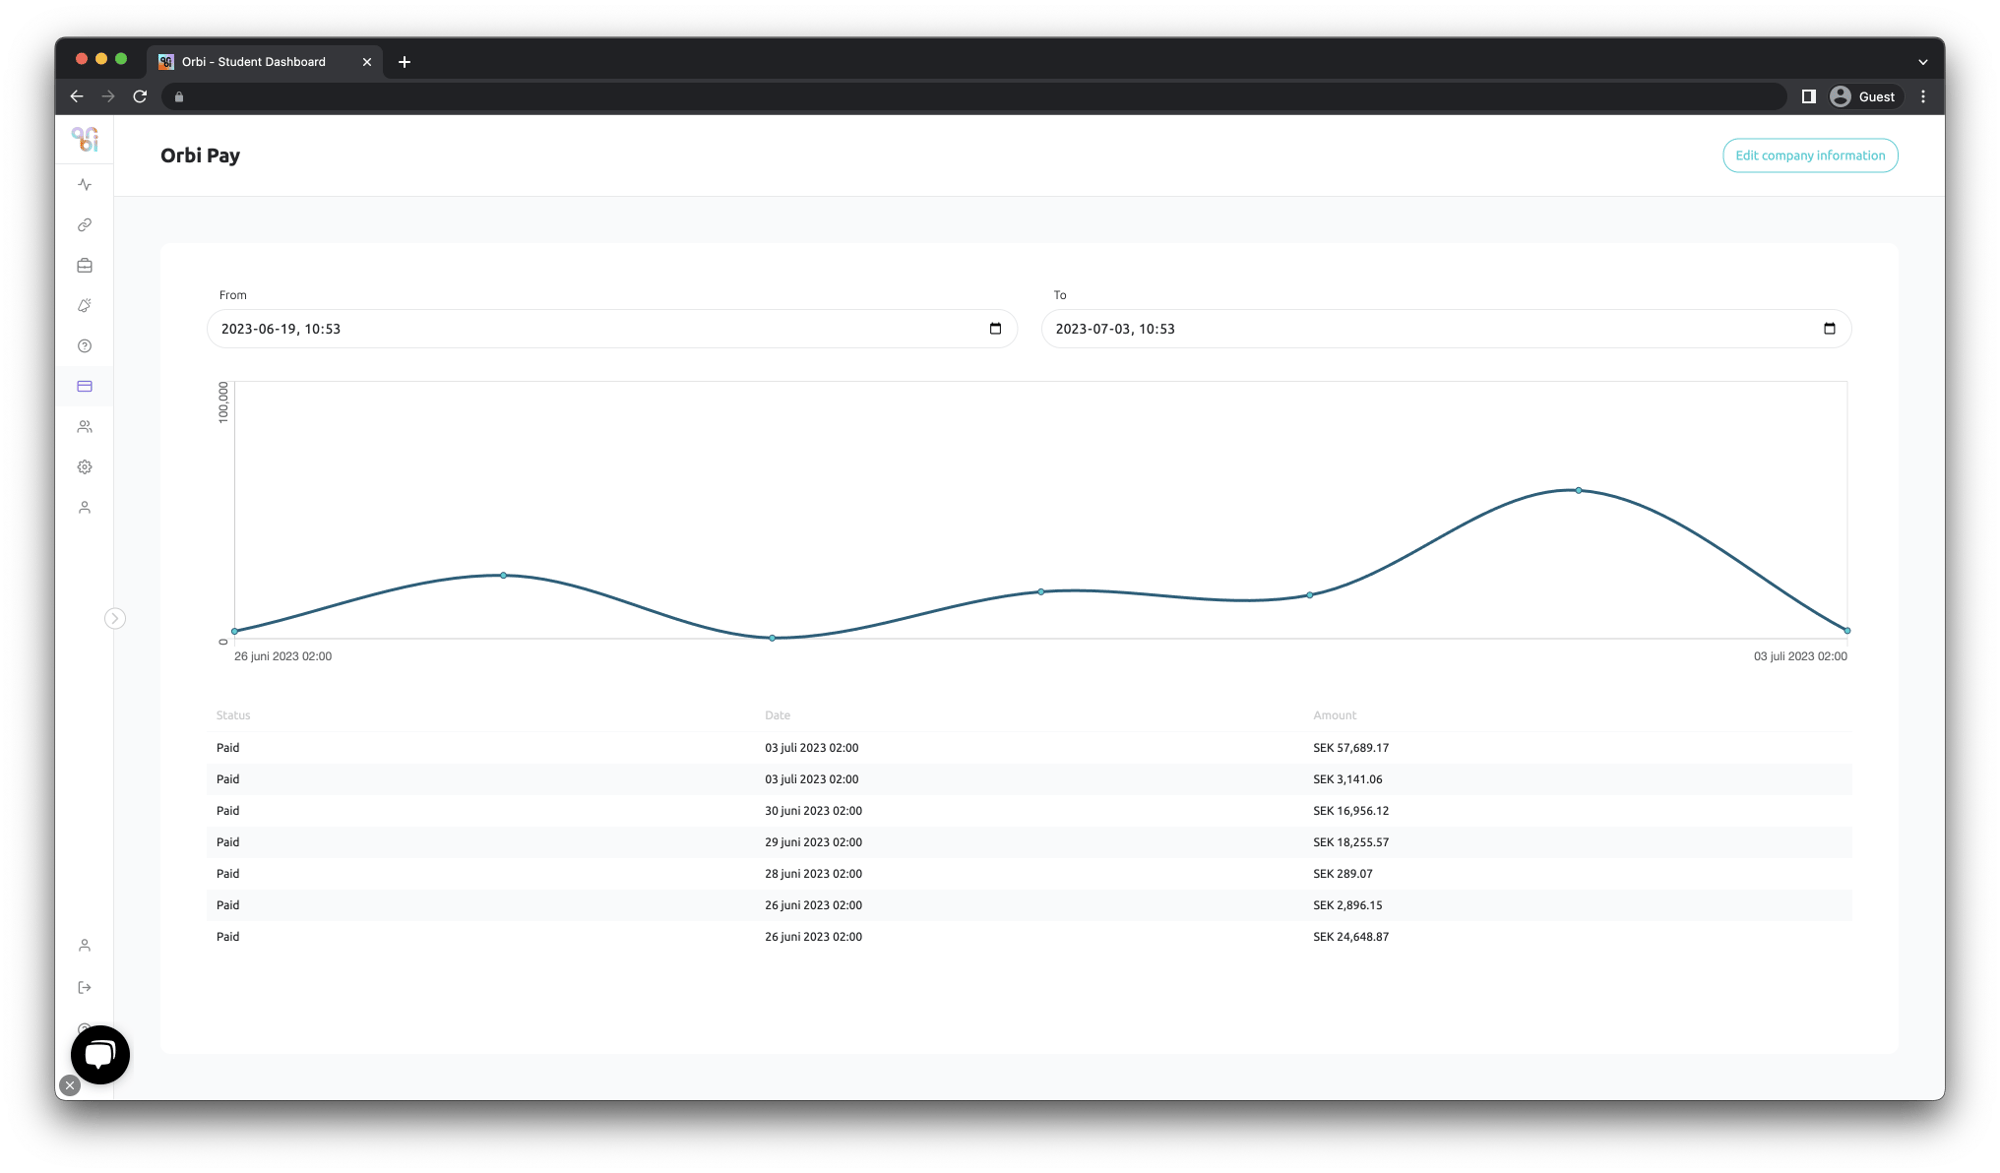
Task: Click the logout icon in sidebar
Action: pos(85,987)
